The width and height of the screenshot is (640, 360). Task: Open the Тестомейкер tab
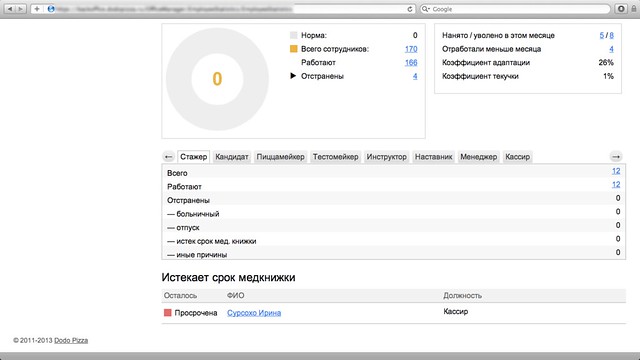(x=336, y=157)
